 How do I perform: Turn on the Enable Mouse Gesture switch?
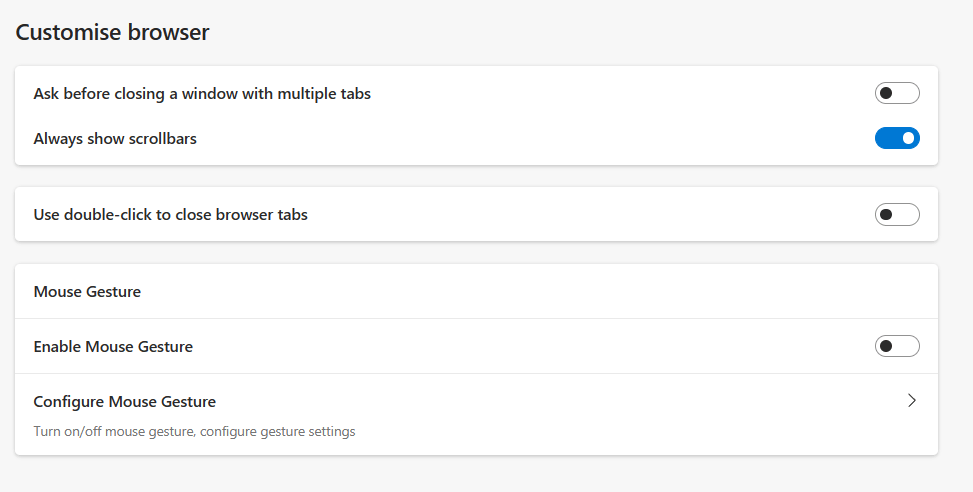pyautogui.click(x=897, y=346)
